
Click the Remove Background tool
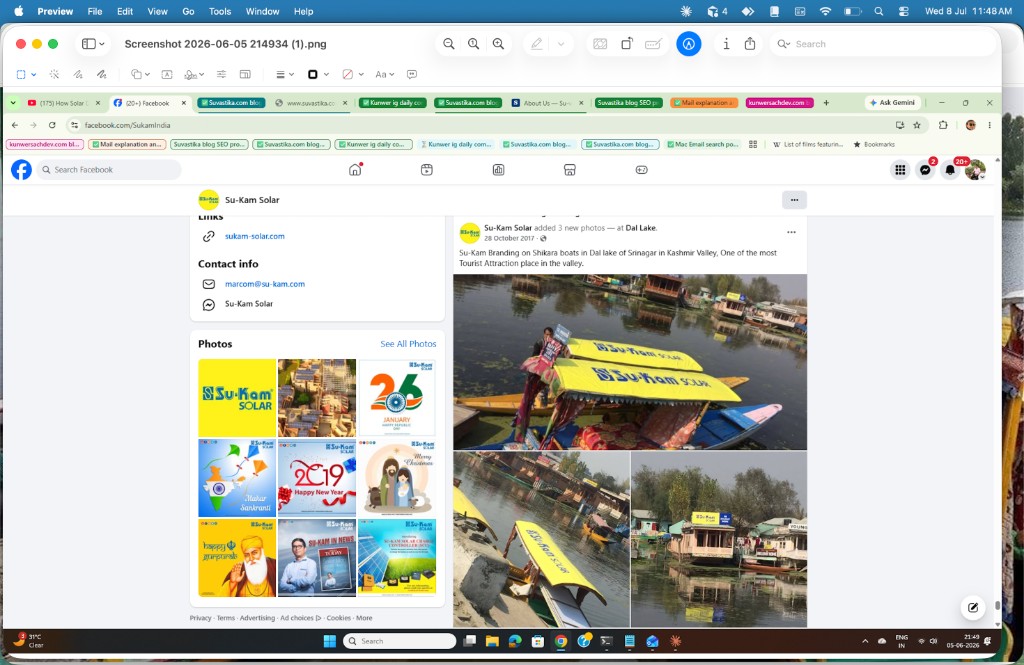(600, 44)
